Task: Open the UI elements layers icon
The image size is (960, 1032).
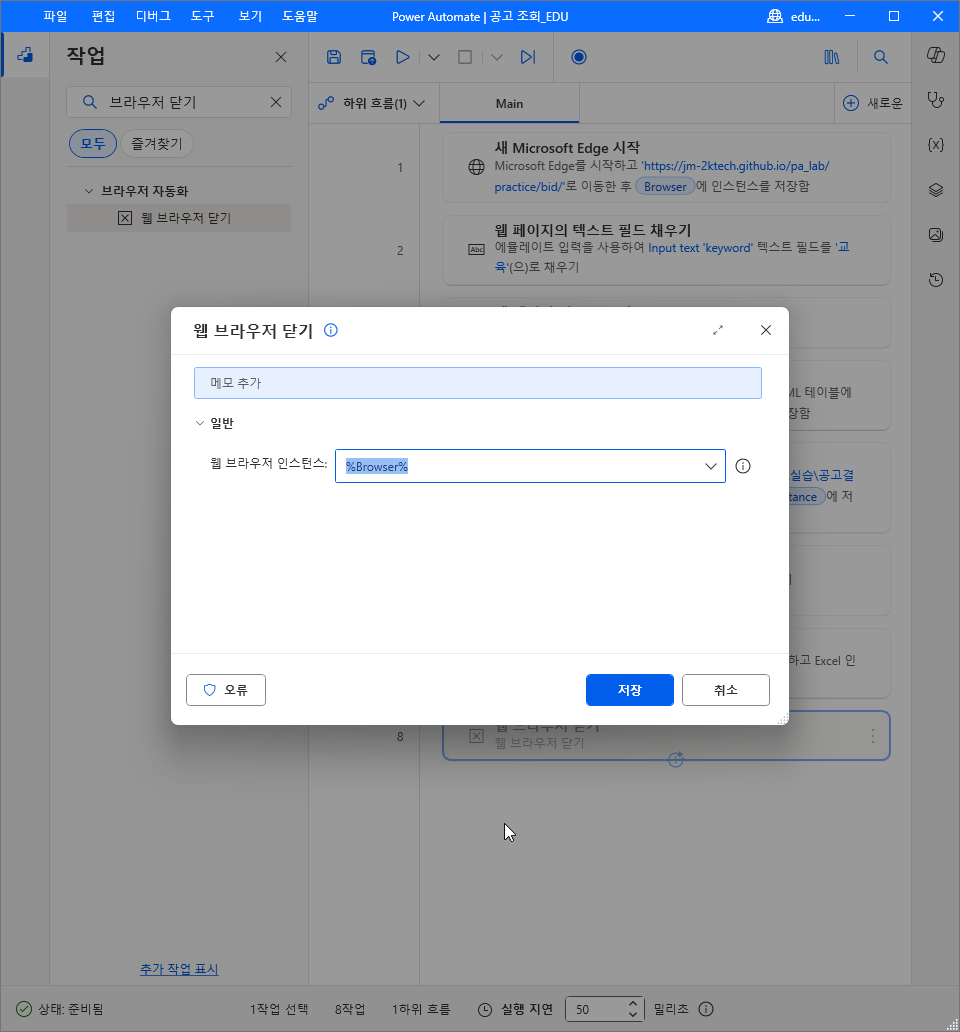Action: click(x=936, y=190)
